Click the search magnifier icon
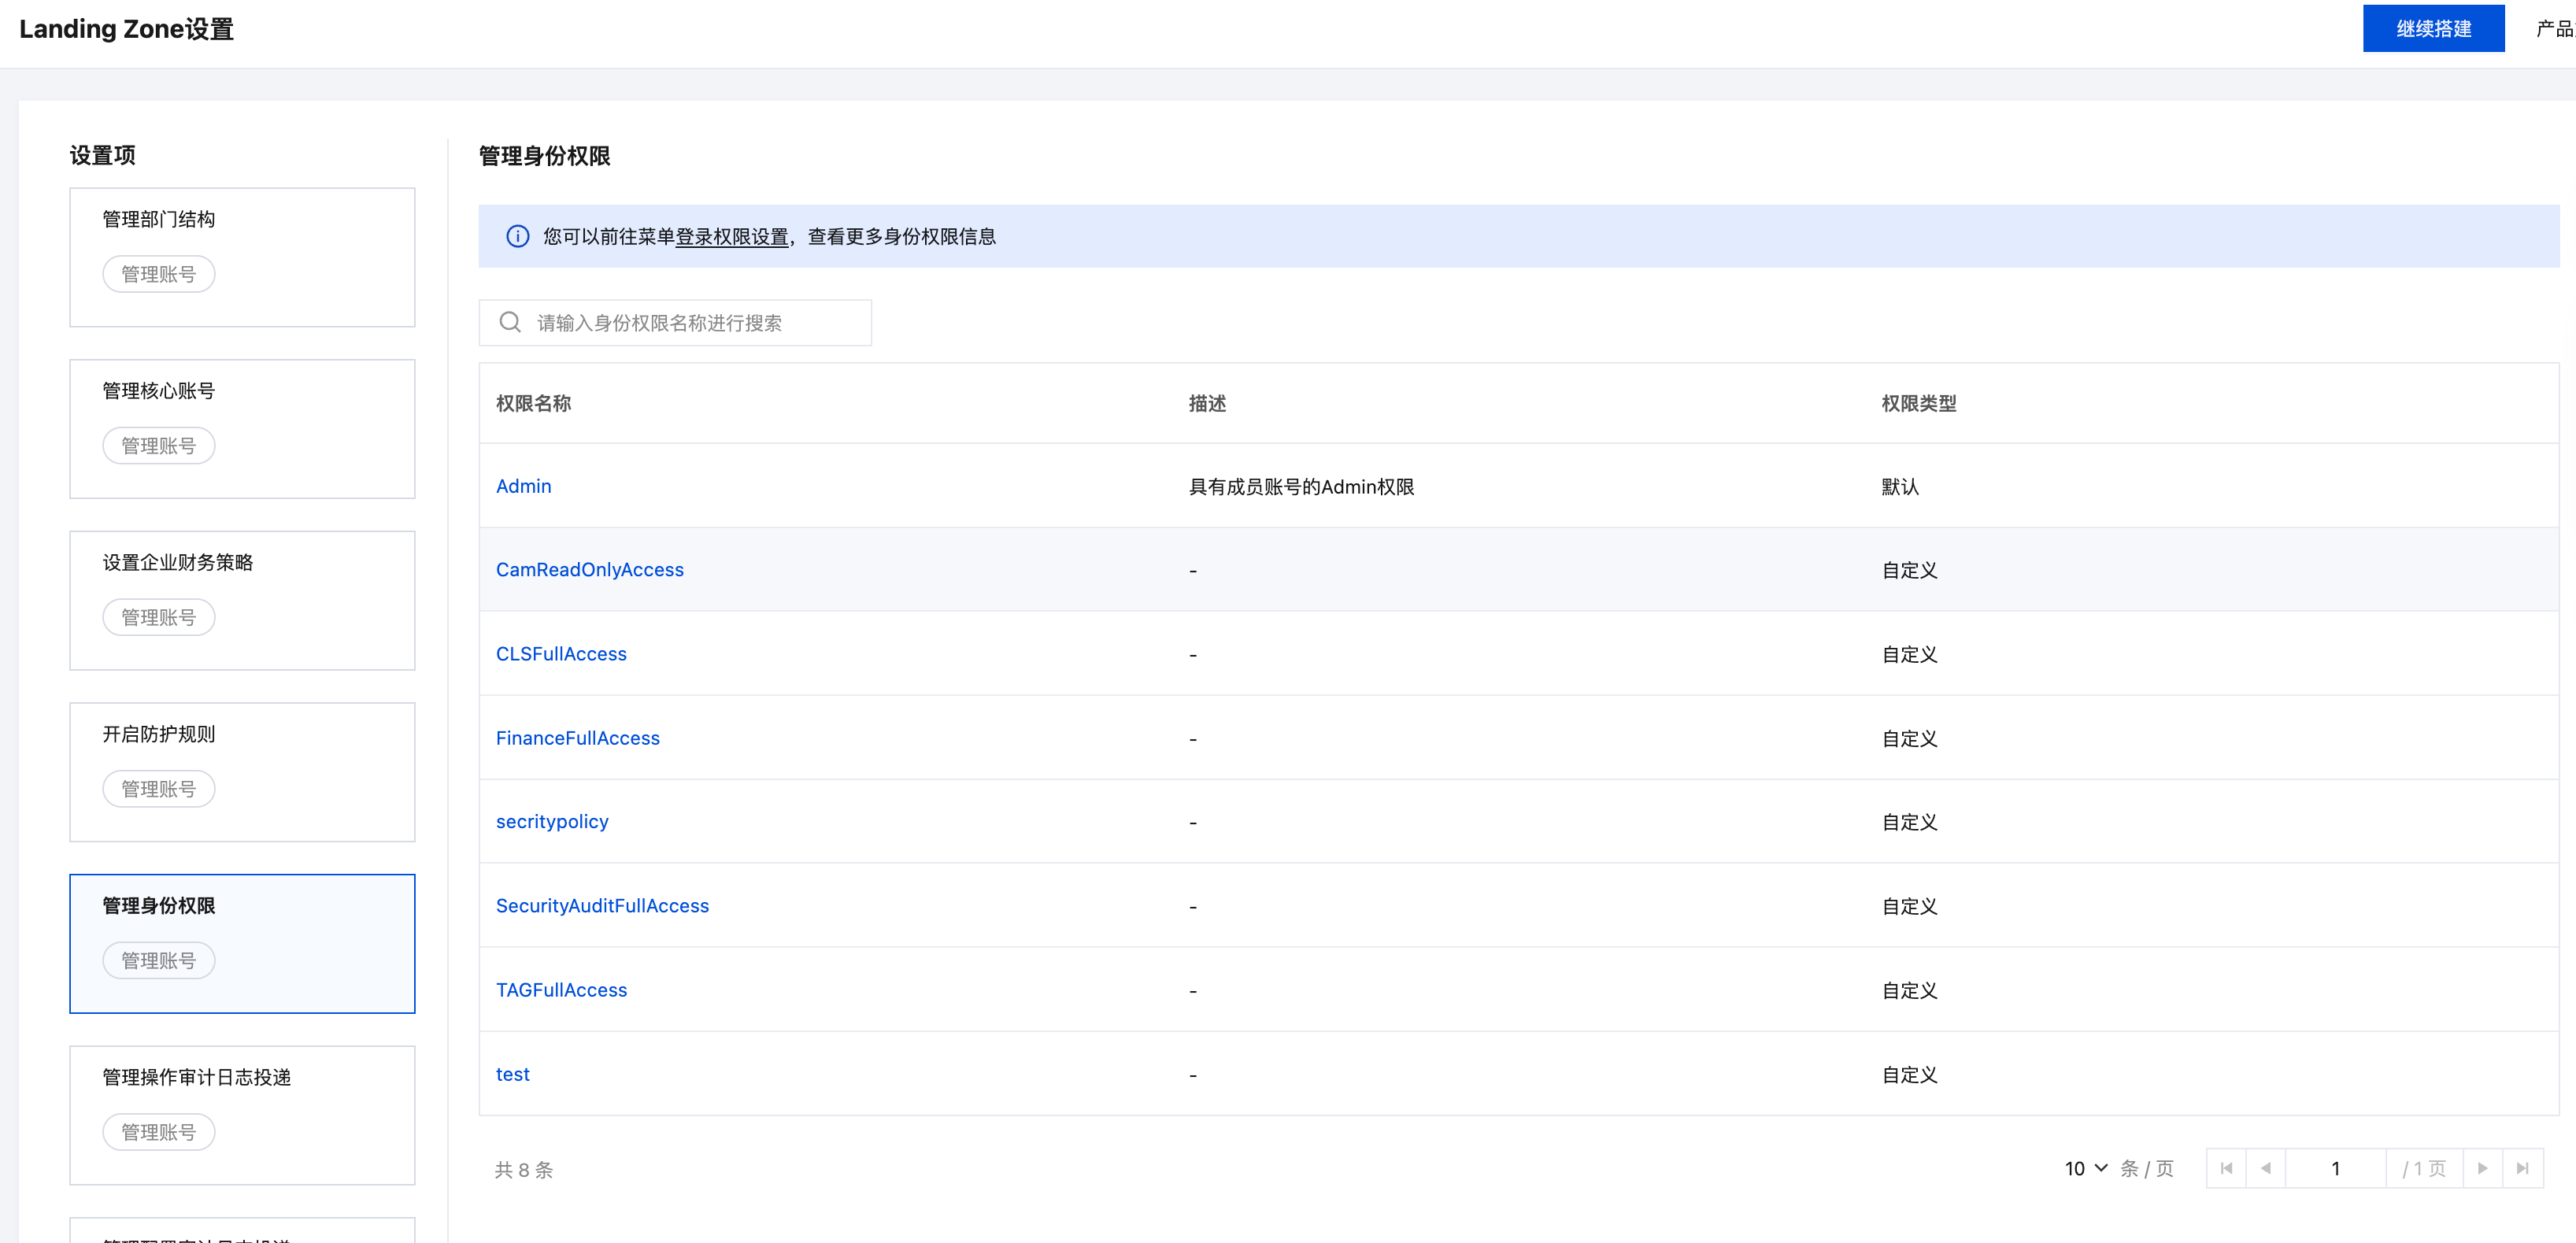 coord(510,322)
